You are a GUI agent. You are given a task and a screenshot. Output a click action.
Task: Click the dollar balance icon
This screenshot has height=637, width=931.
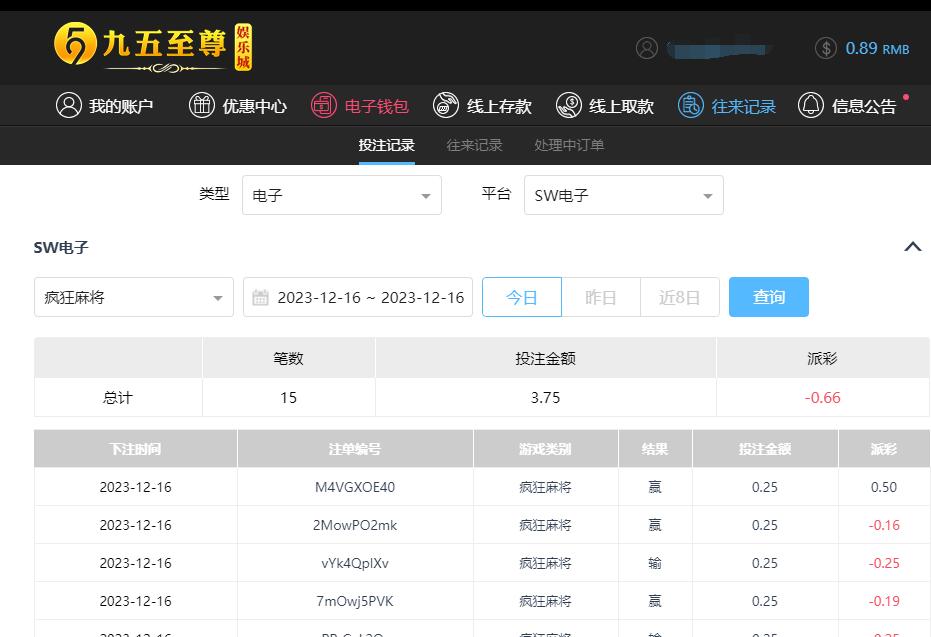pyautogui.click(x=825, y=48)
